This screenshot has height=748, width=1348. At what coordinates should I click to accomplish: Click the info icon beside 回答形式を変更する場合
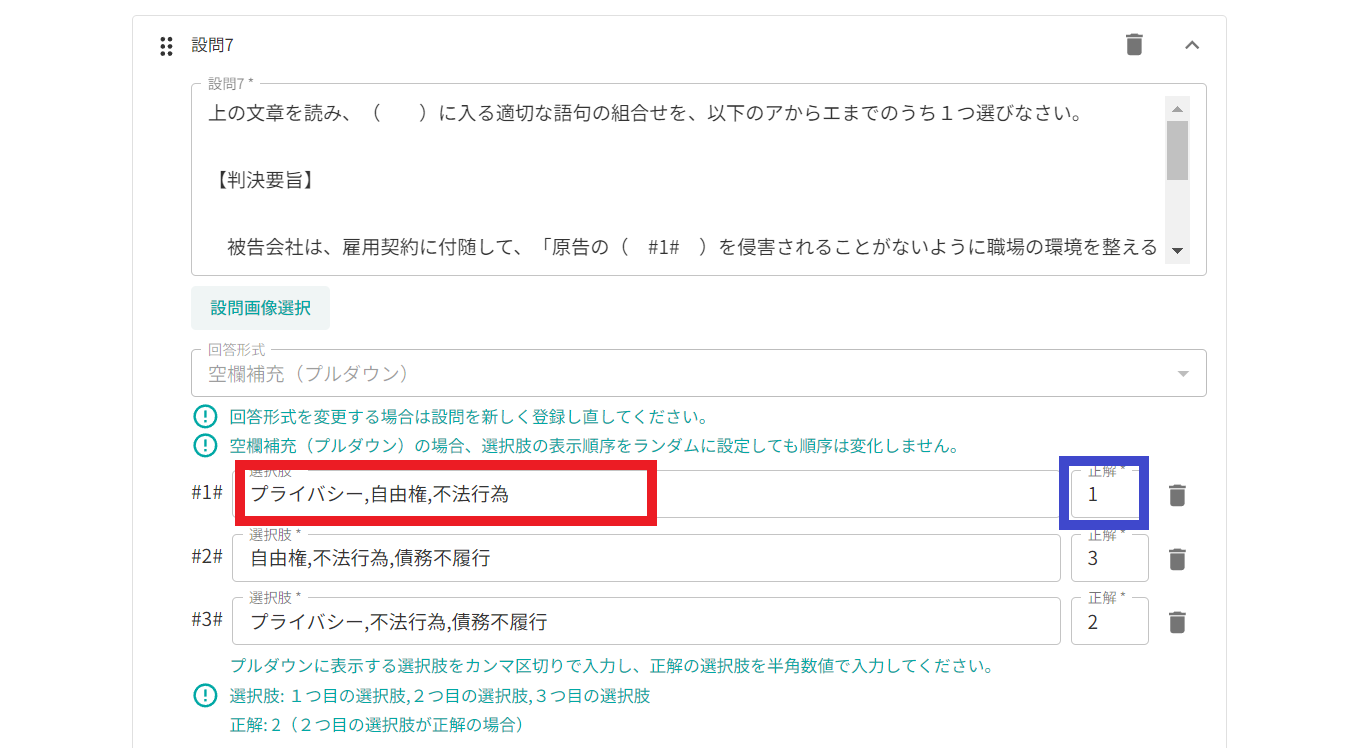[205, 417]
